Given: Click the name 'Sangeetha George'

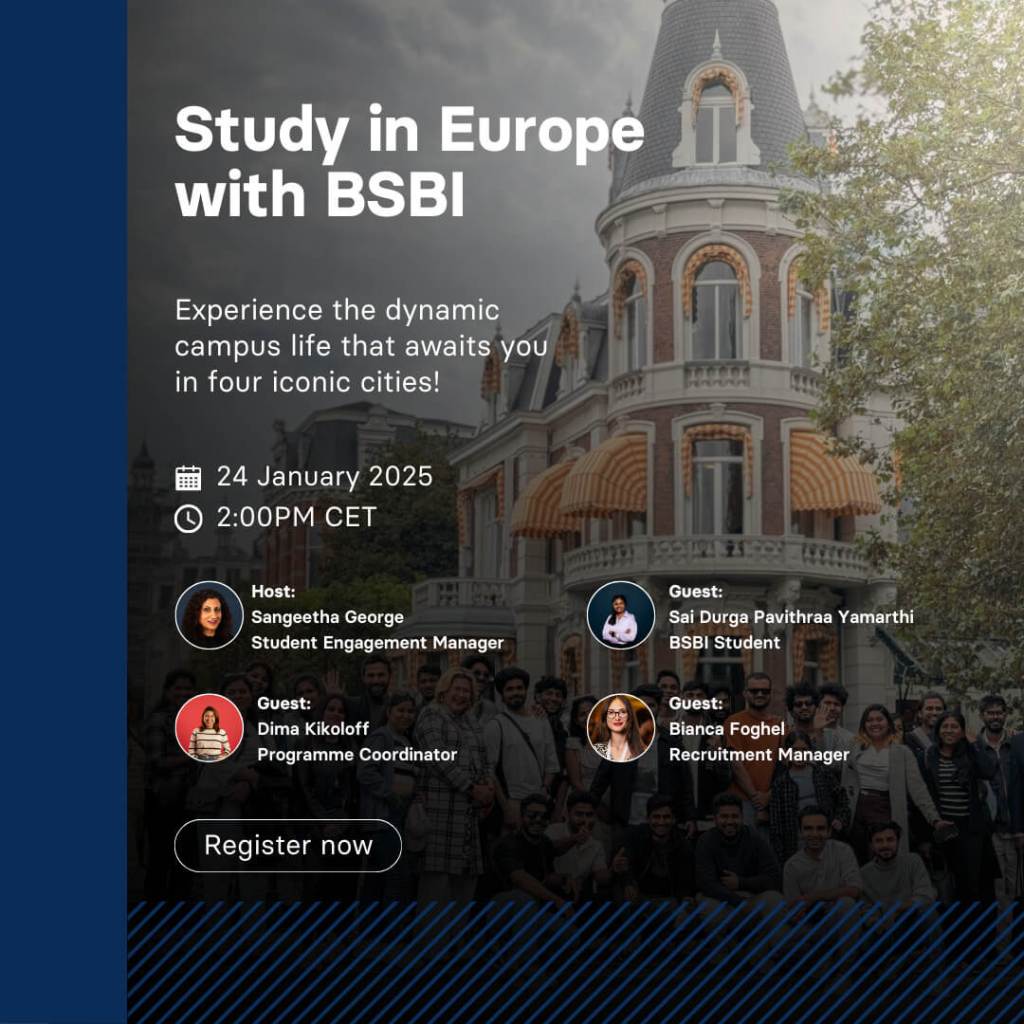Looking at the screenshot, I should (327, 617).
